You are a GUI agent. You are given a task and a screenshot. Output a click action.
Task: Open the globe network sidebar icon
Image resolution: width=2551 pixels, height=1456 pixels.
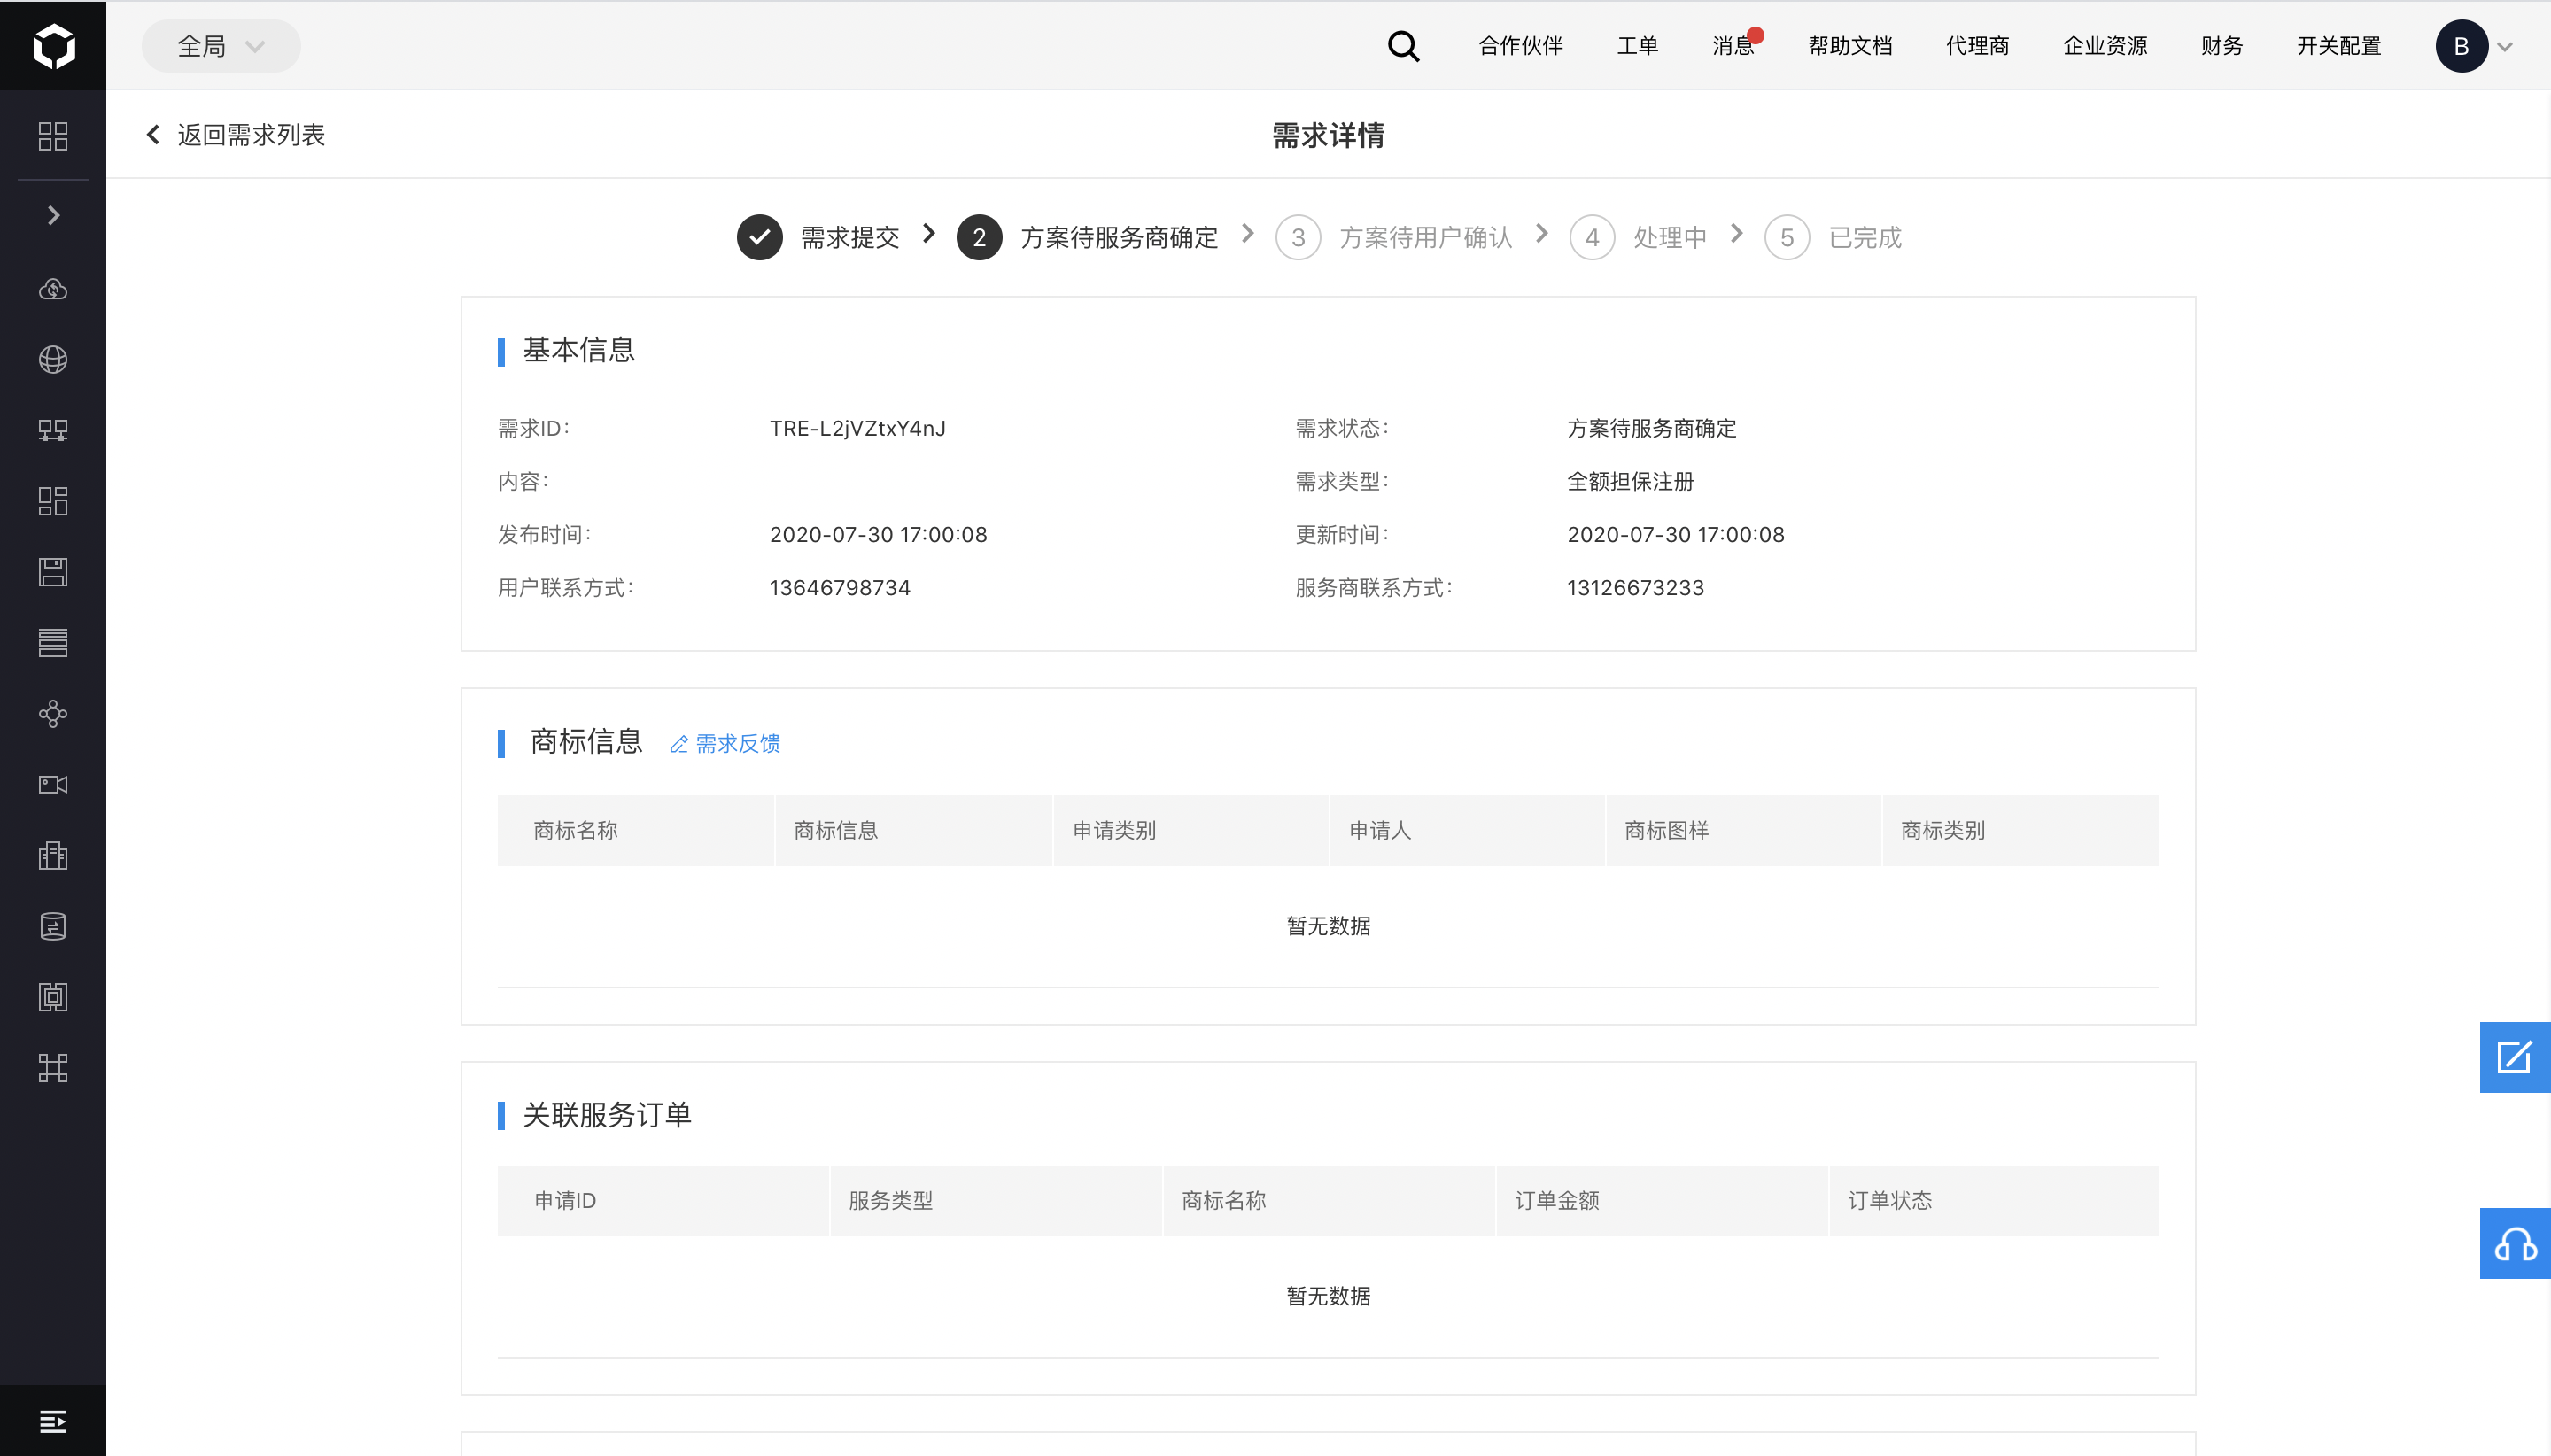click(x=53, y=359)
